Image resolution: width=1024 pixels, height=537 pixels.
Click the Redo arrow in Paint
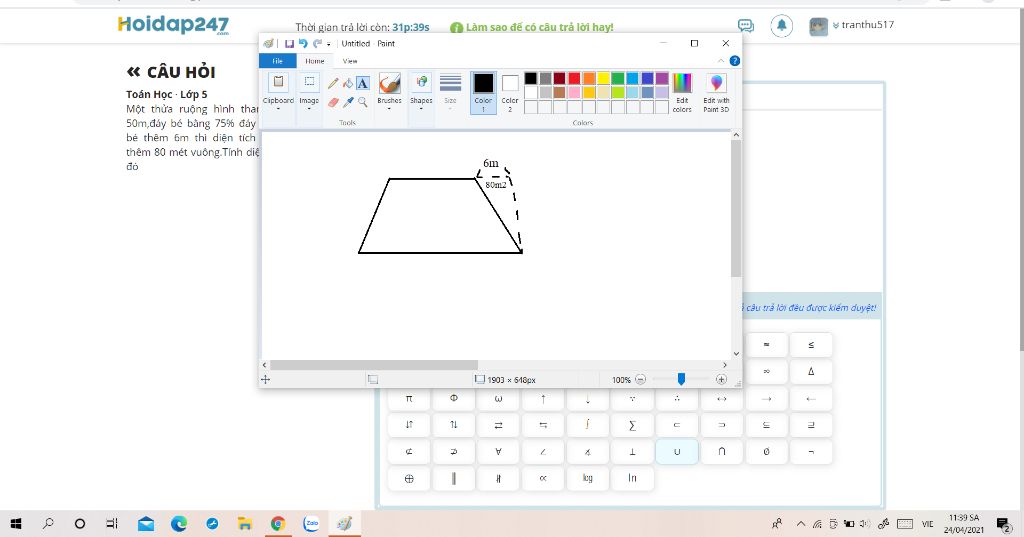(x=317, y=44)
